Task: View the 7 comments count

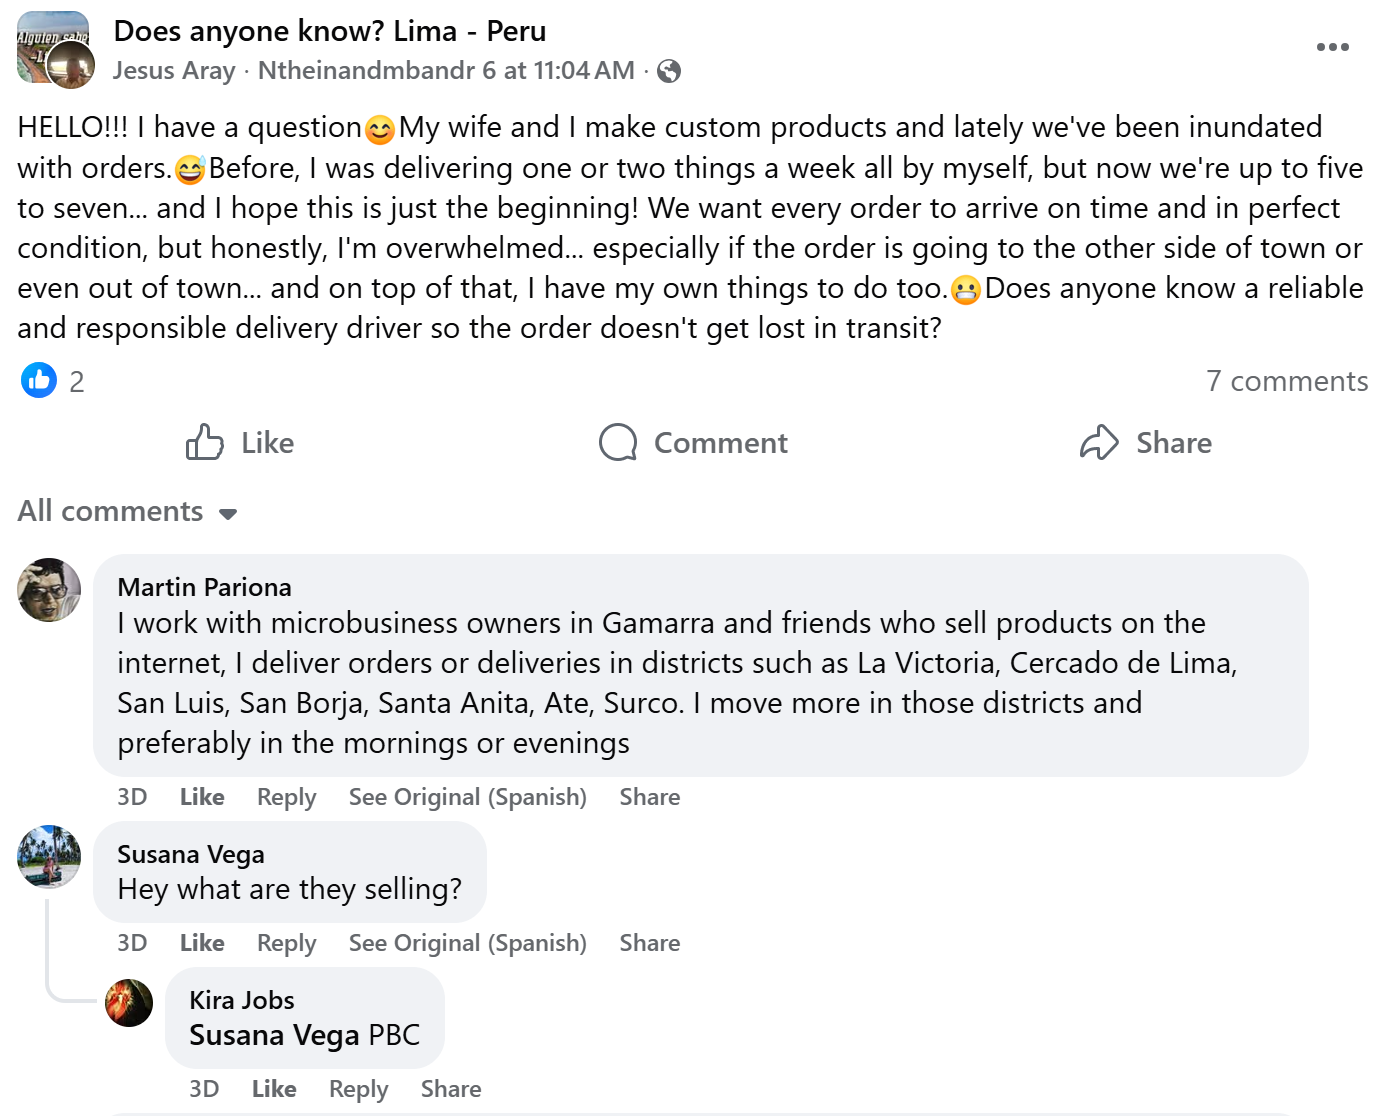Action: point(1286,381)
